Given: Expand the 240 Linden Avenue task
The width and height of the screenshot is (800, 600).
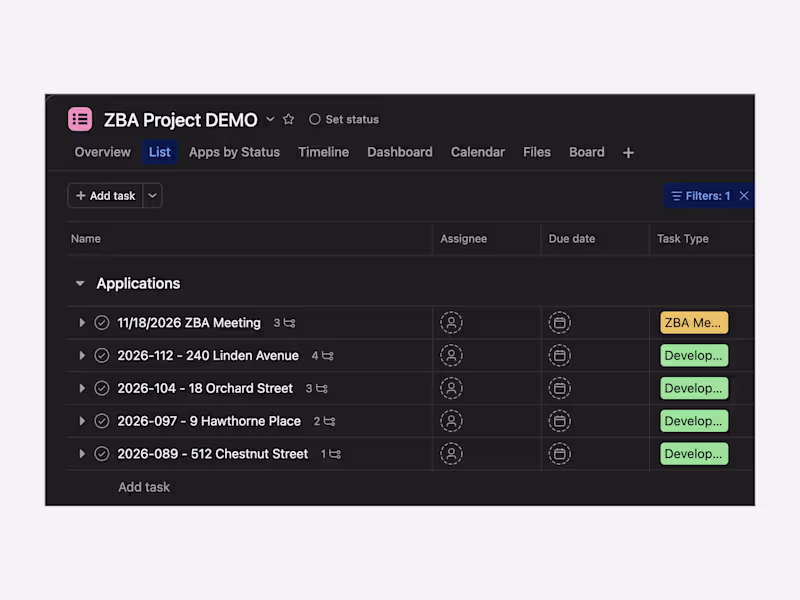Looking at the screenshot, I should [x=82, y=355].
